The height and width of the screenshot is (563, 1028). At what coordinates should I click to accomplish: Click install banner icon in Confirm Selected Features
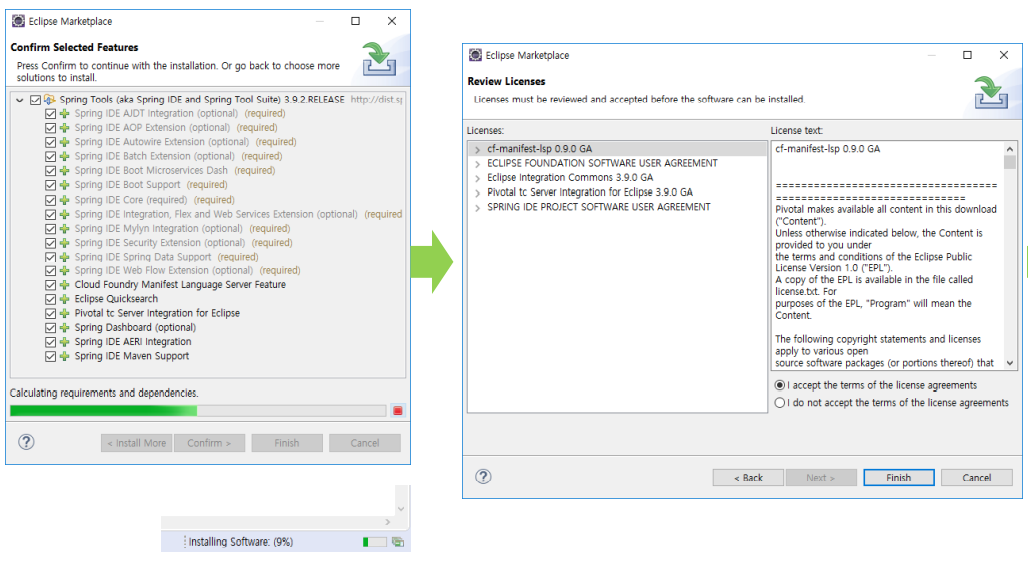(x=379, y=59)
